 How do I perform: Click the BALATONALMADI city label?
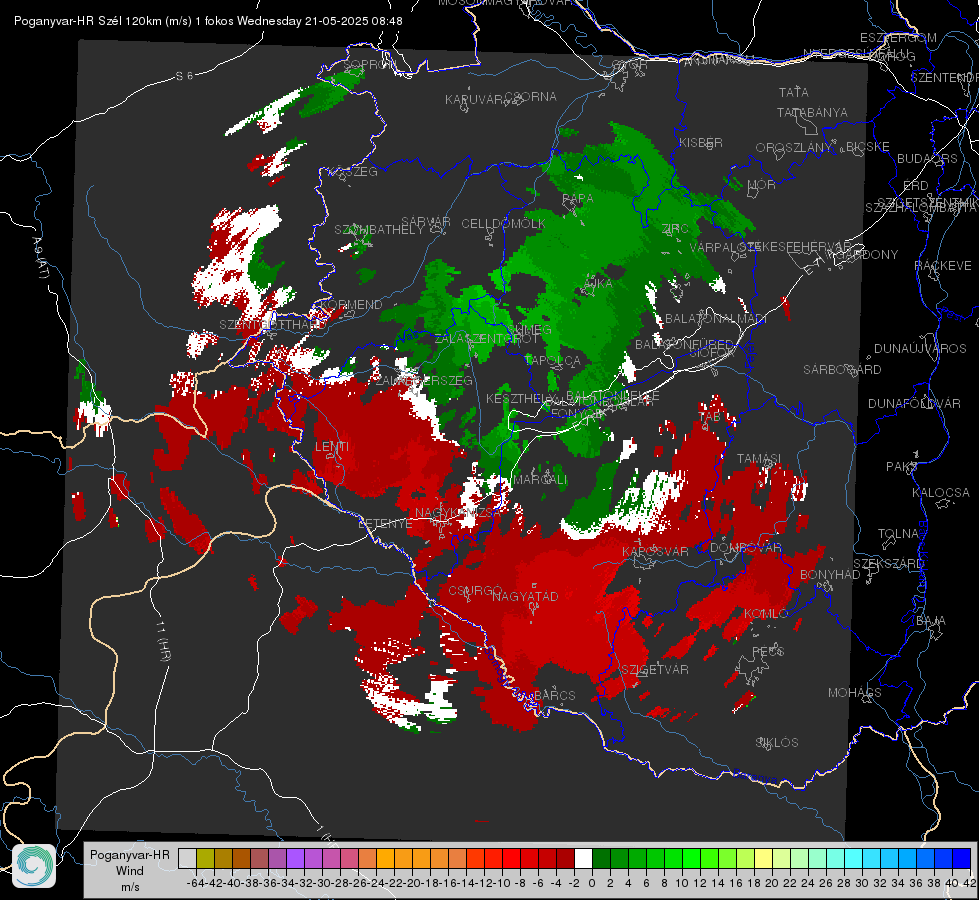click(x=716, y=319)
